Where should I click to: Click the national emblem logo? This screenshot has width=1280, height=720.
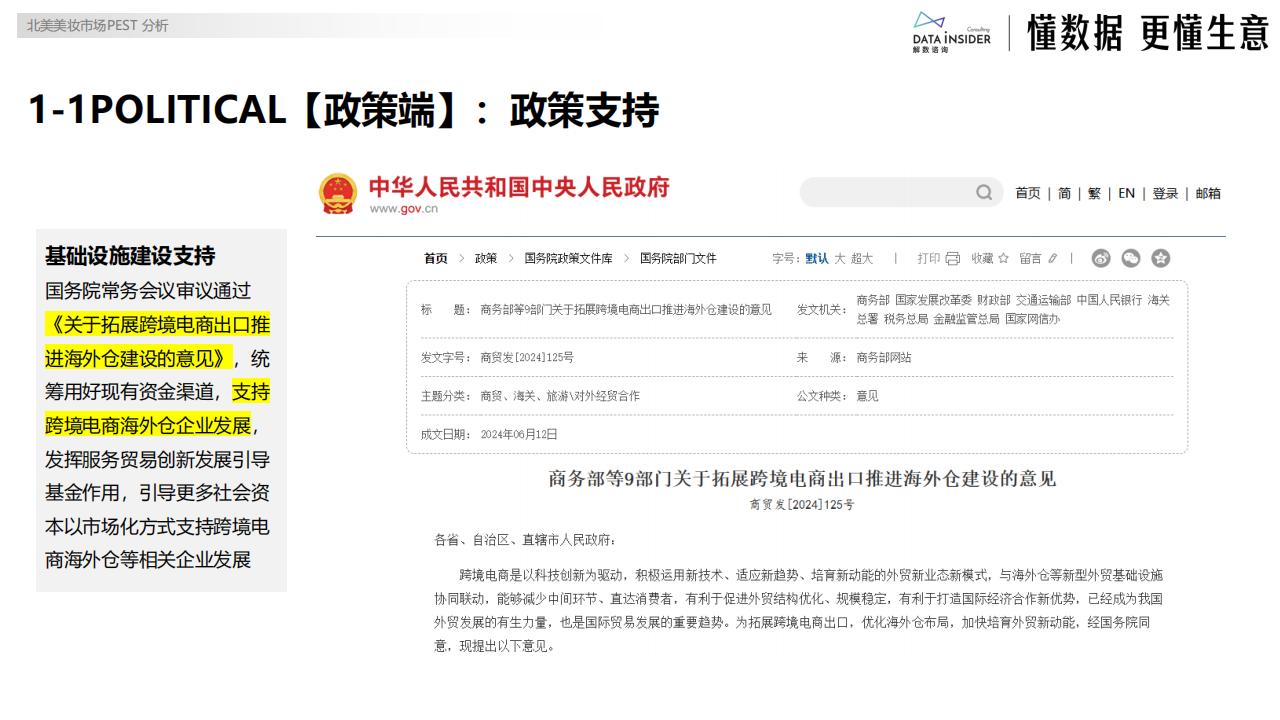(x=338, y=193)
